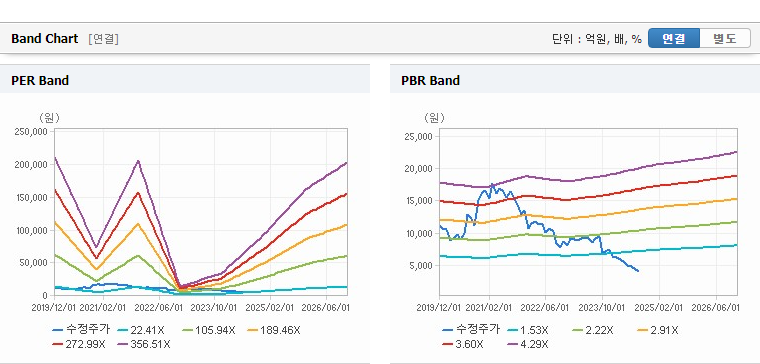Click the 5,000 y-axis label on PBR chart

pyautogui.click(x=420, y=266)
